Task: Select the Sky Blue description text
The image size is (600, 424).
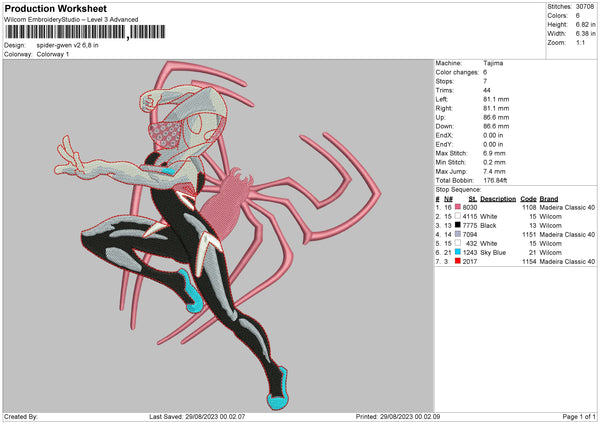Action: click(x=493, y=253)
